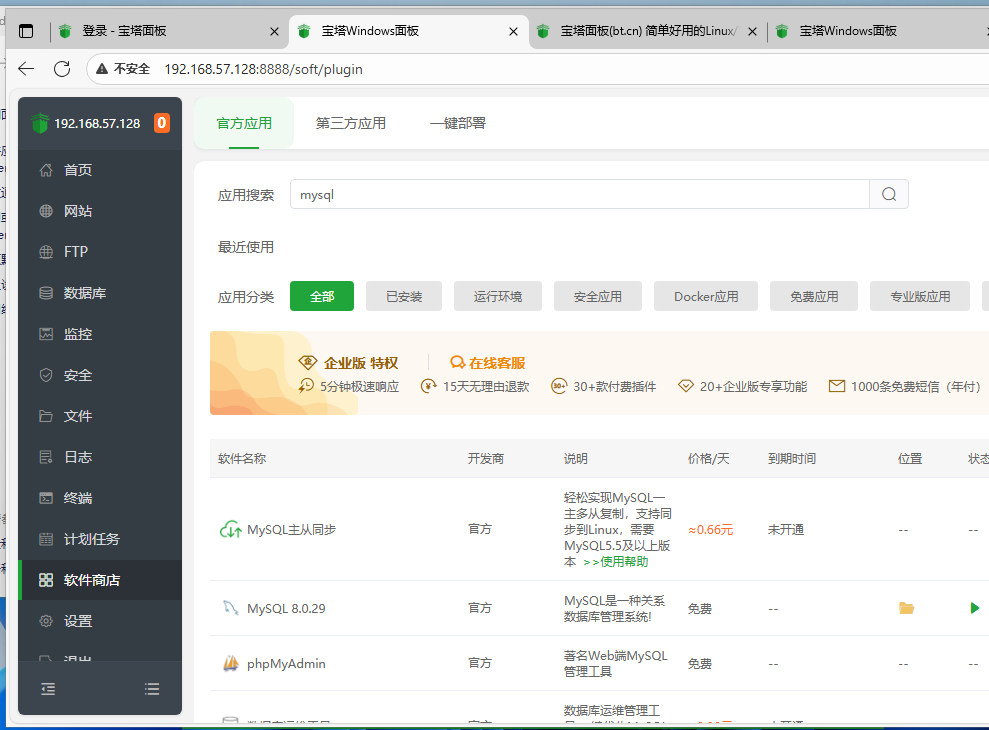
Task: Click the 安全 shield icon
Action: click(46, 375)
